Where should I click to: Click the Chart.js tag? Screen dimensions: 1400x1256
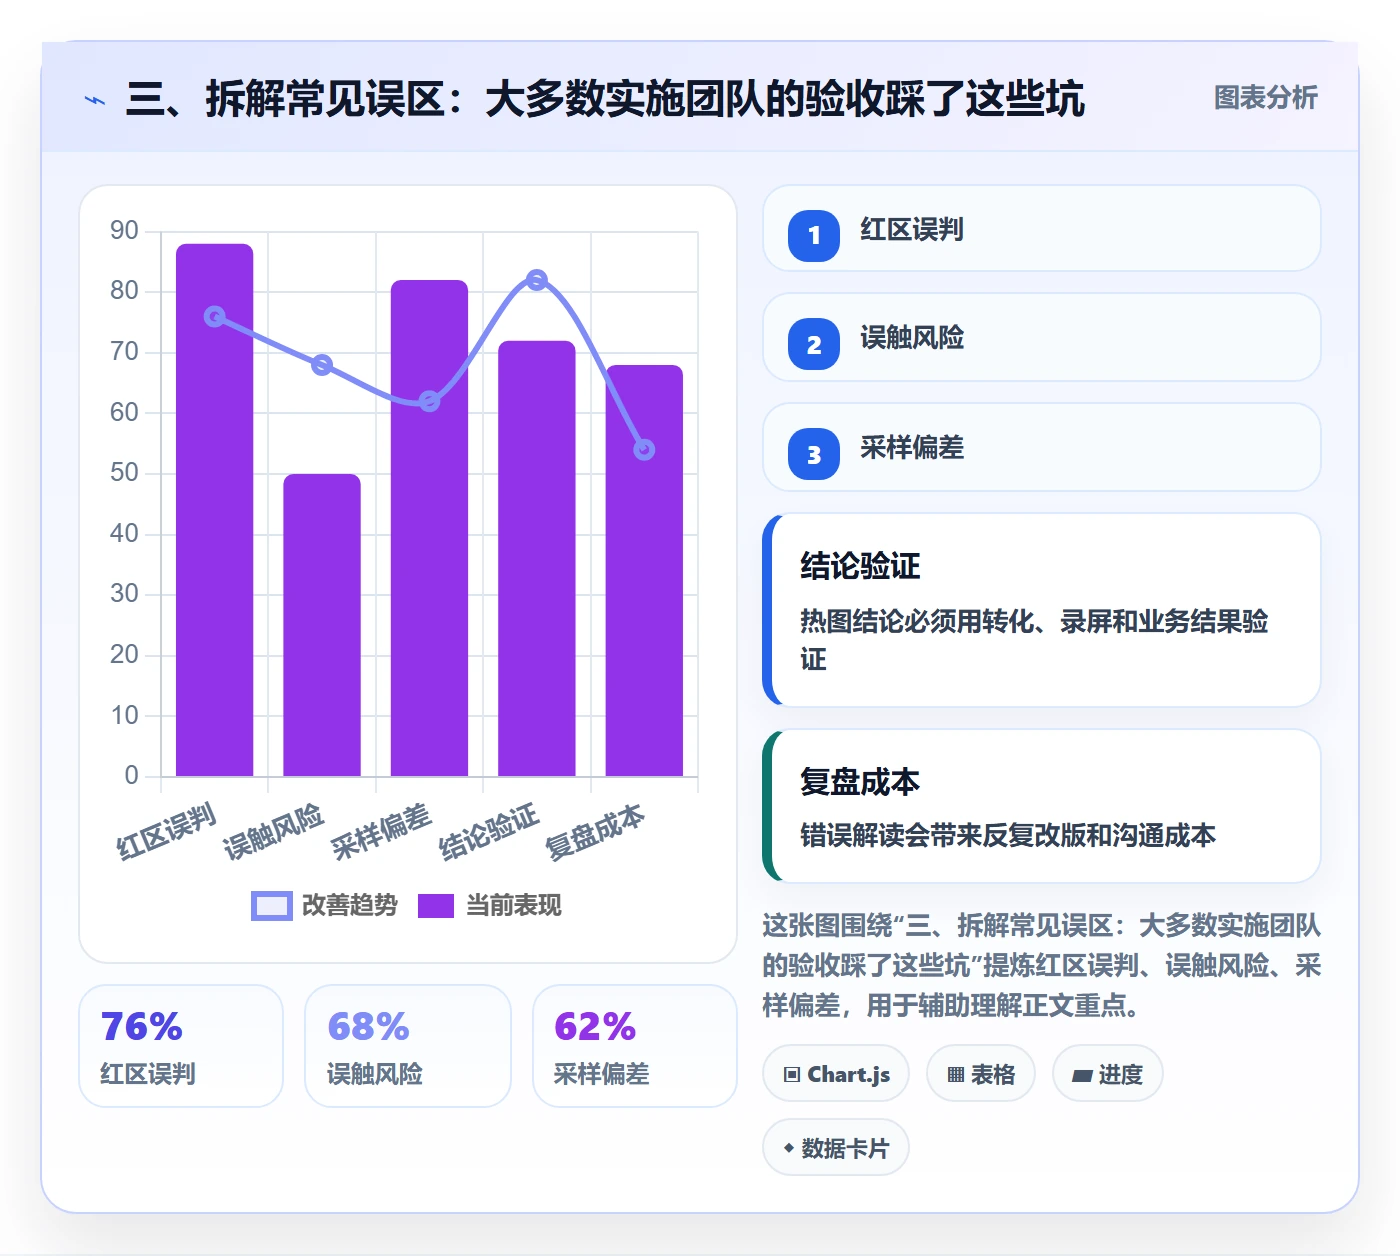click(836, 1074)
